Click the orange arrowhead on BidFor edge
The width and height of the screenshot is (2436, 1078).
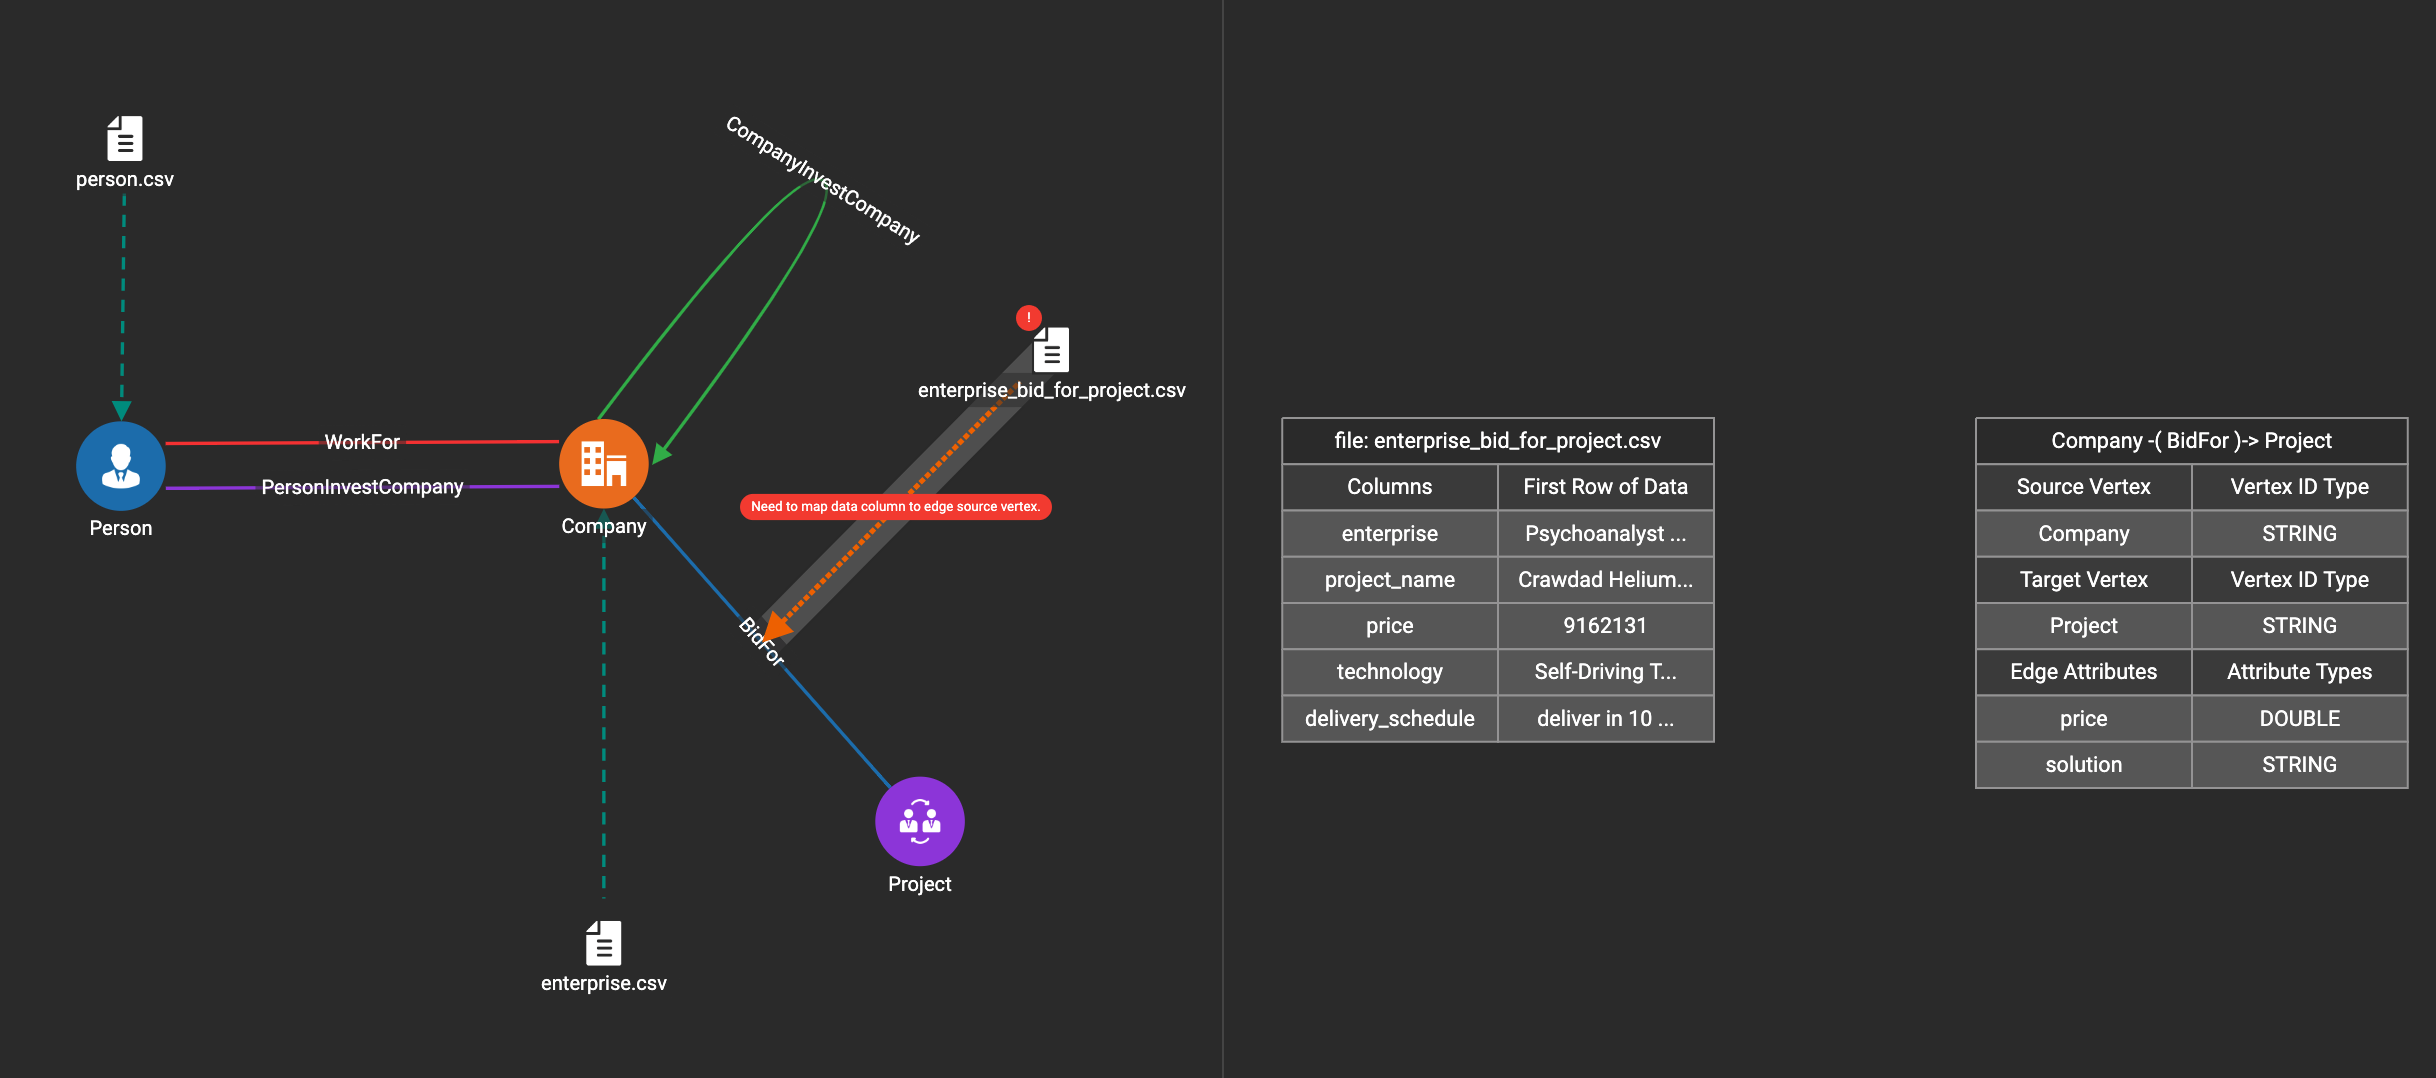click(777, 625)
